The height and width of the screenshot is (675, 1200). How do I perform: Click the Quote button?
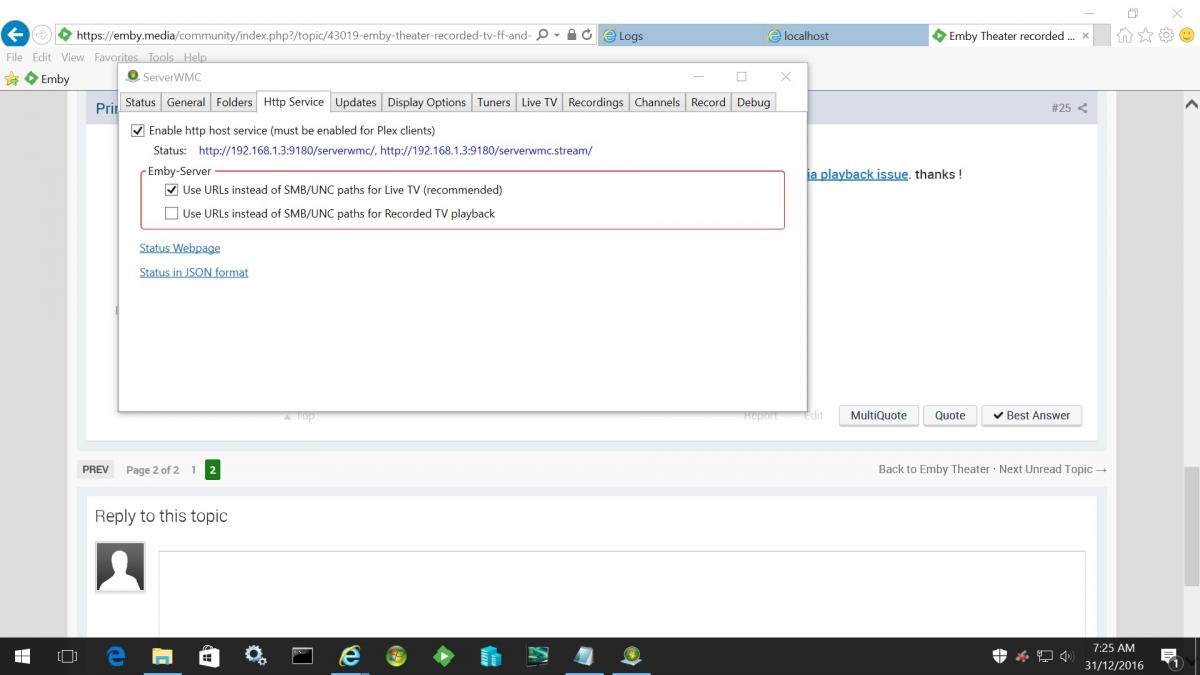(x=950, y=415)
